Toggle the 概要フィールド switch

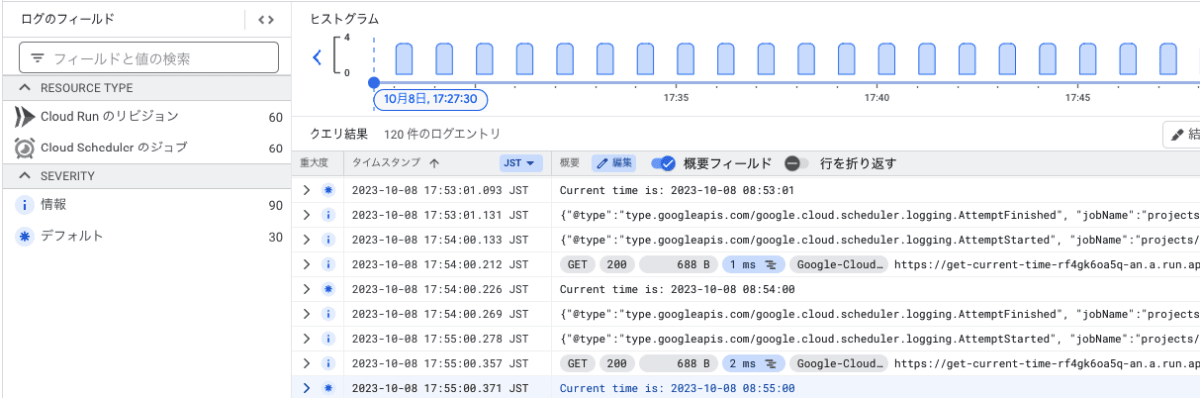[663, 163]
